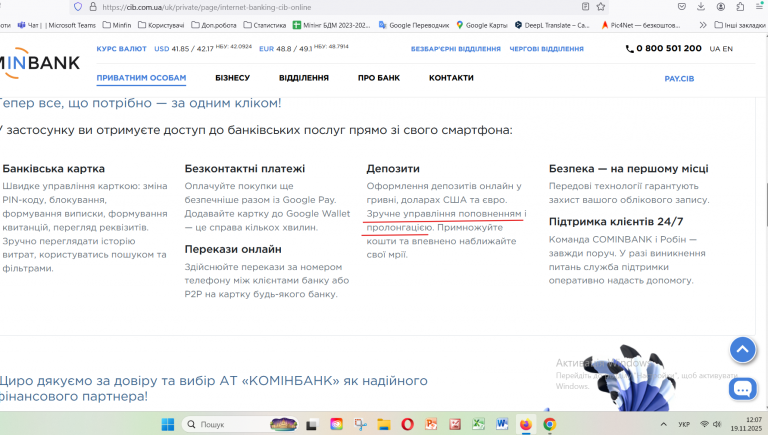Open the extensions puzzle icon
This screenshot has height=435, width=768.
point(740,6)
